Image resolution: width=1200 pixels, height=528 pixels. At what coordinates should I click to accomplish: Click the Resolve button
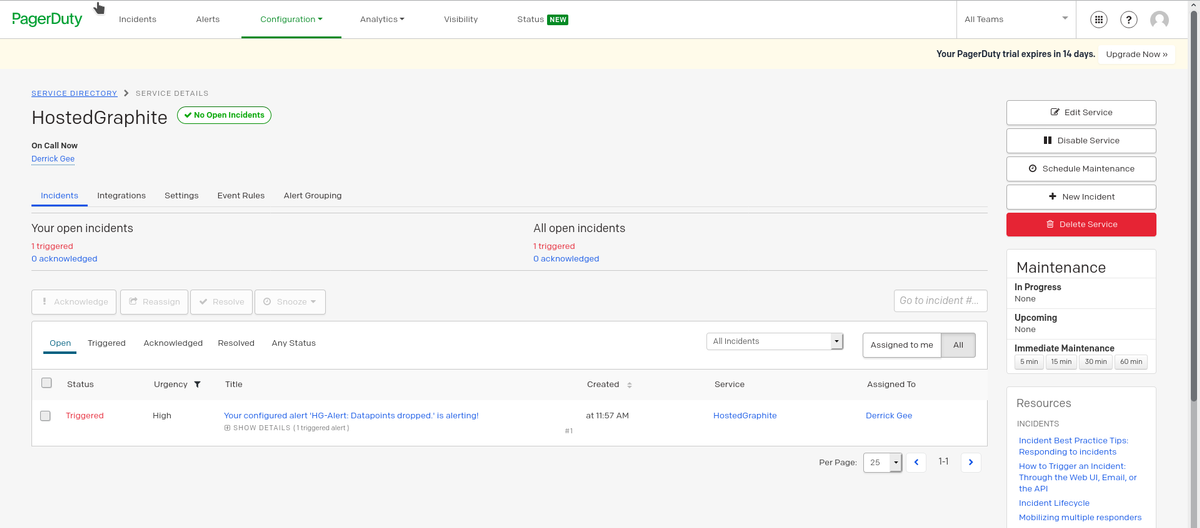tap(221, 301)
